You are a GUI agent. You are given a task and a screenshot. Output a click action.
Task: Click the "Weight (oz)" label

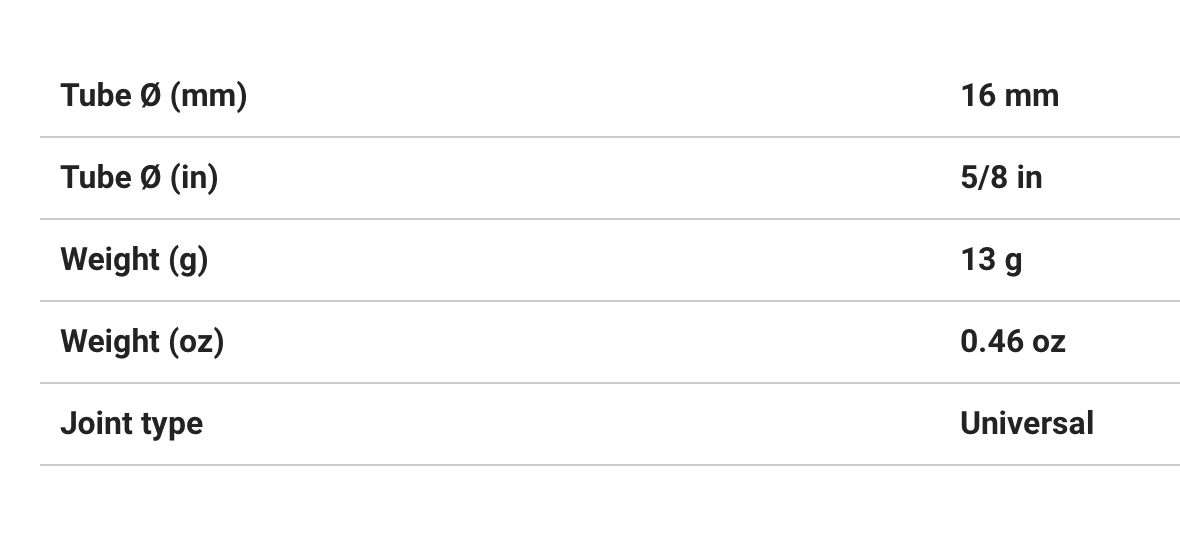click(x=142, y=342)
